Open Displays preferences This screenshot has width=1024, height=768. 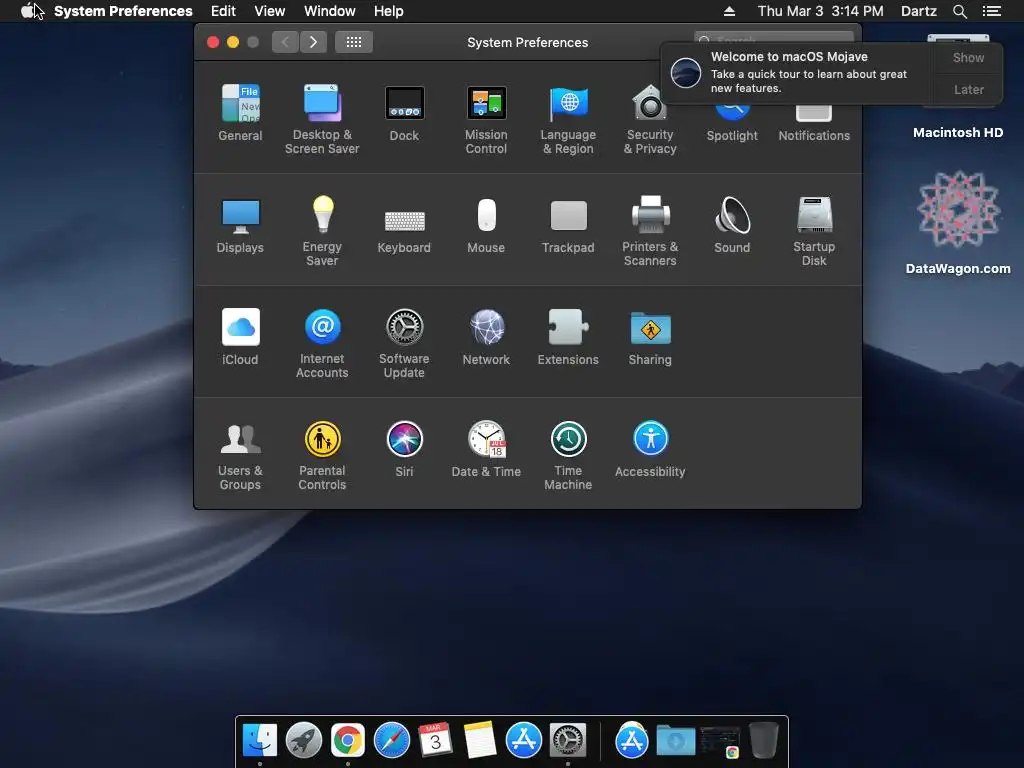pos(240,225)
